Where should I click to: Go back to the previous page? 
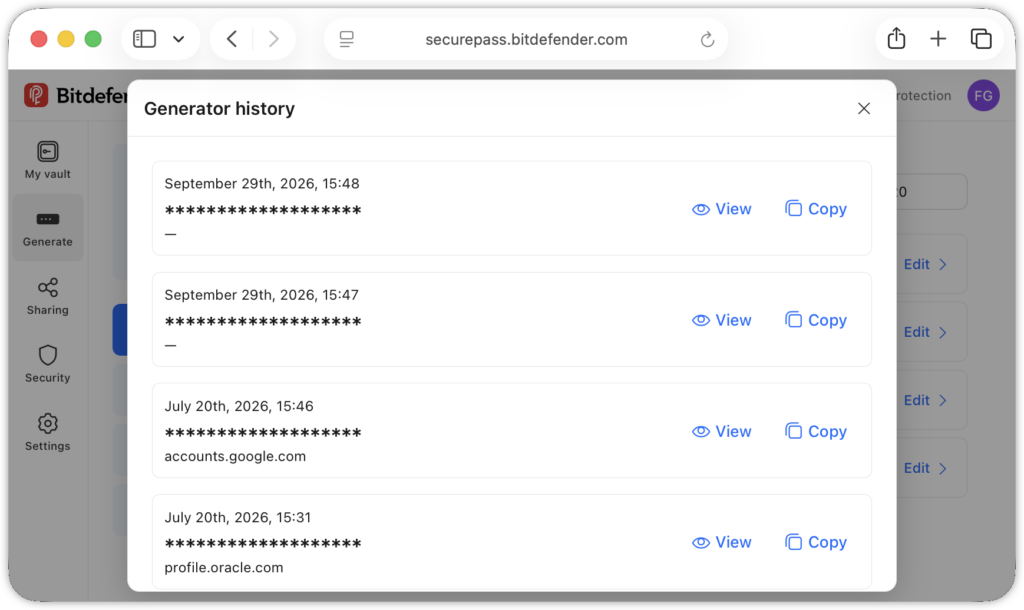click(232, 39)
